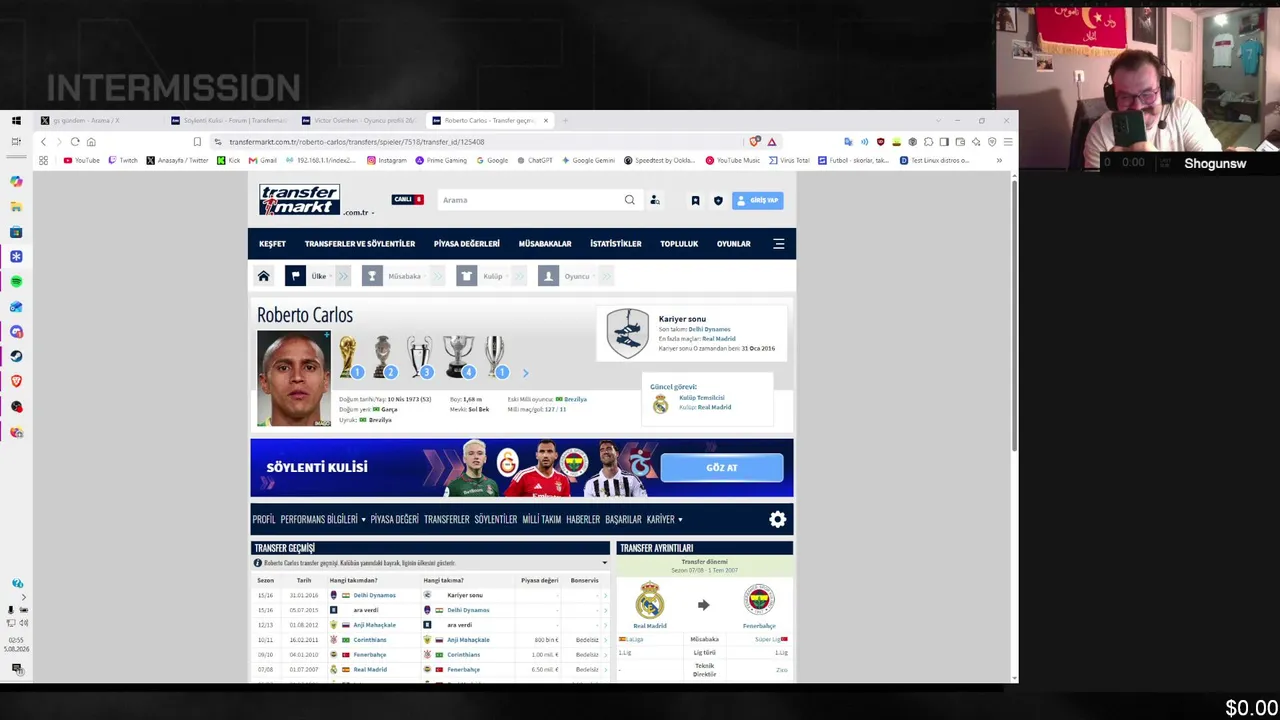Click the search magnifier icon
Screen dimensions: 1280x720
click(x=629, y=200)
